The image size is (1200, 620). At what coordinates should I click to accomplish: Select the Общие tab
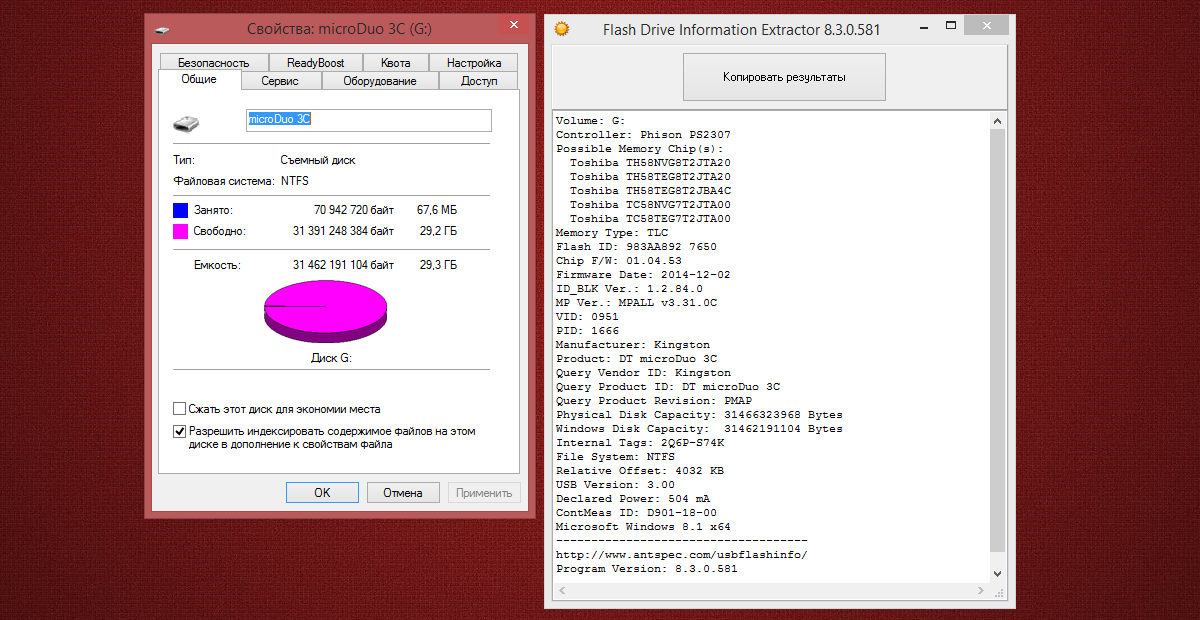pos(199,80)
